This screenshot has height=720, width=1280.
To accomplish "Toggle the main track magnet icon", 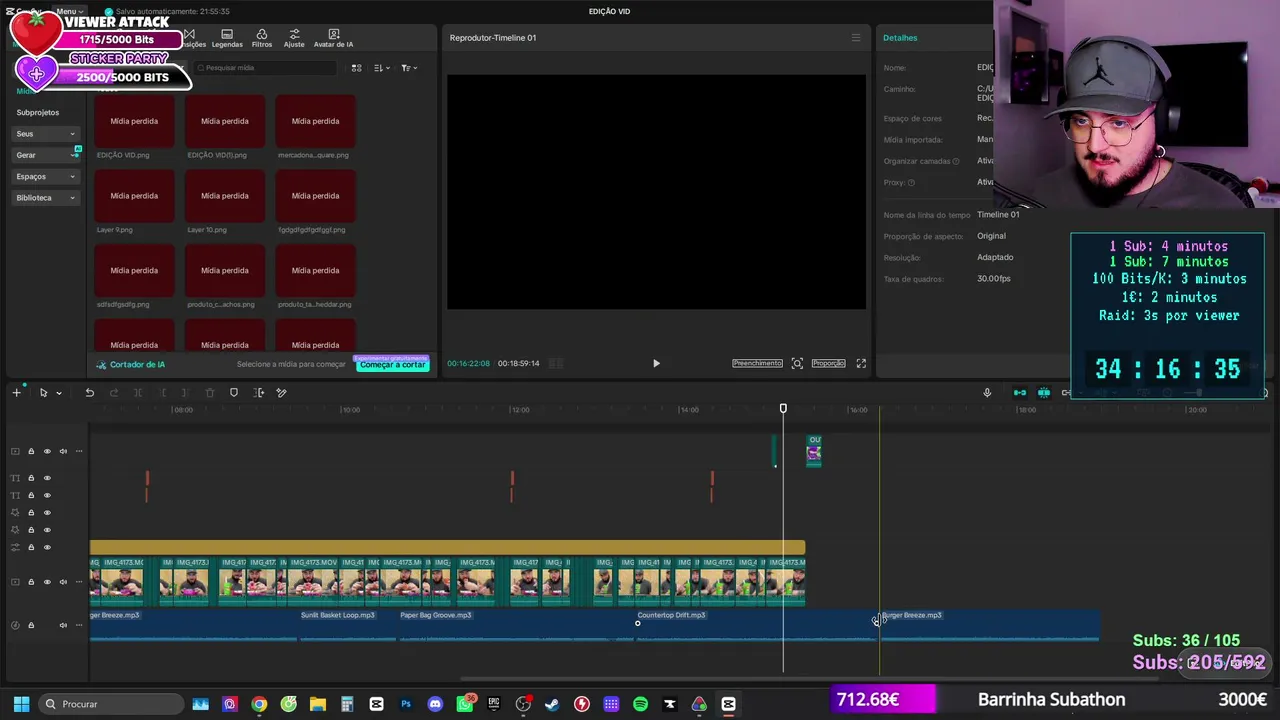I will pyautogui.click(x=1019, y=393).
